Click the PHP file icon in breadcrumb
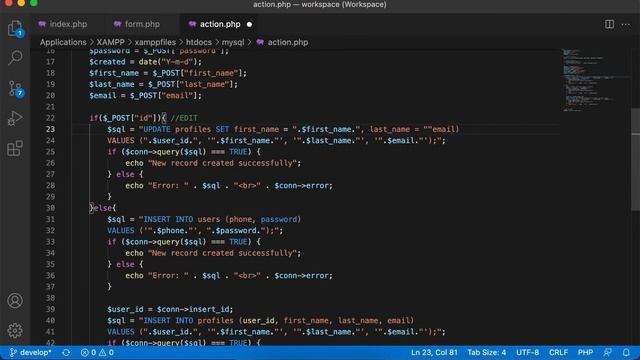Image resolution: width=640 pixels, height=360 pixels. click(x=260, y=42)
